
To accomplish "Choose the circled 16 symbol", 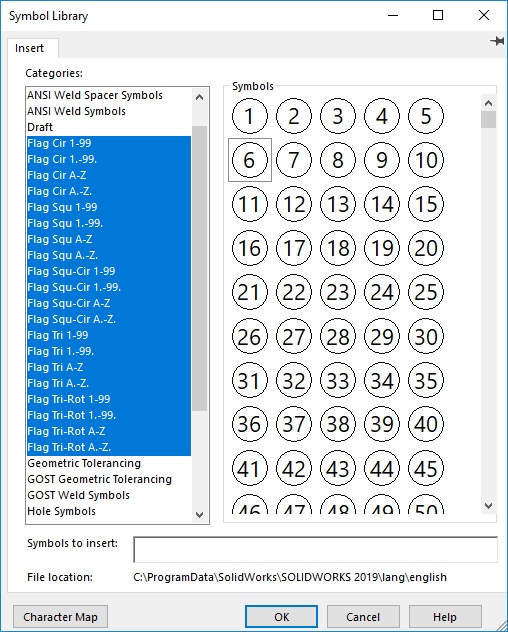I will point(250,248).
